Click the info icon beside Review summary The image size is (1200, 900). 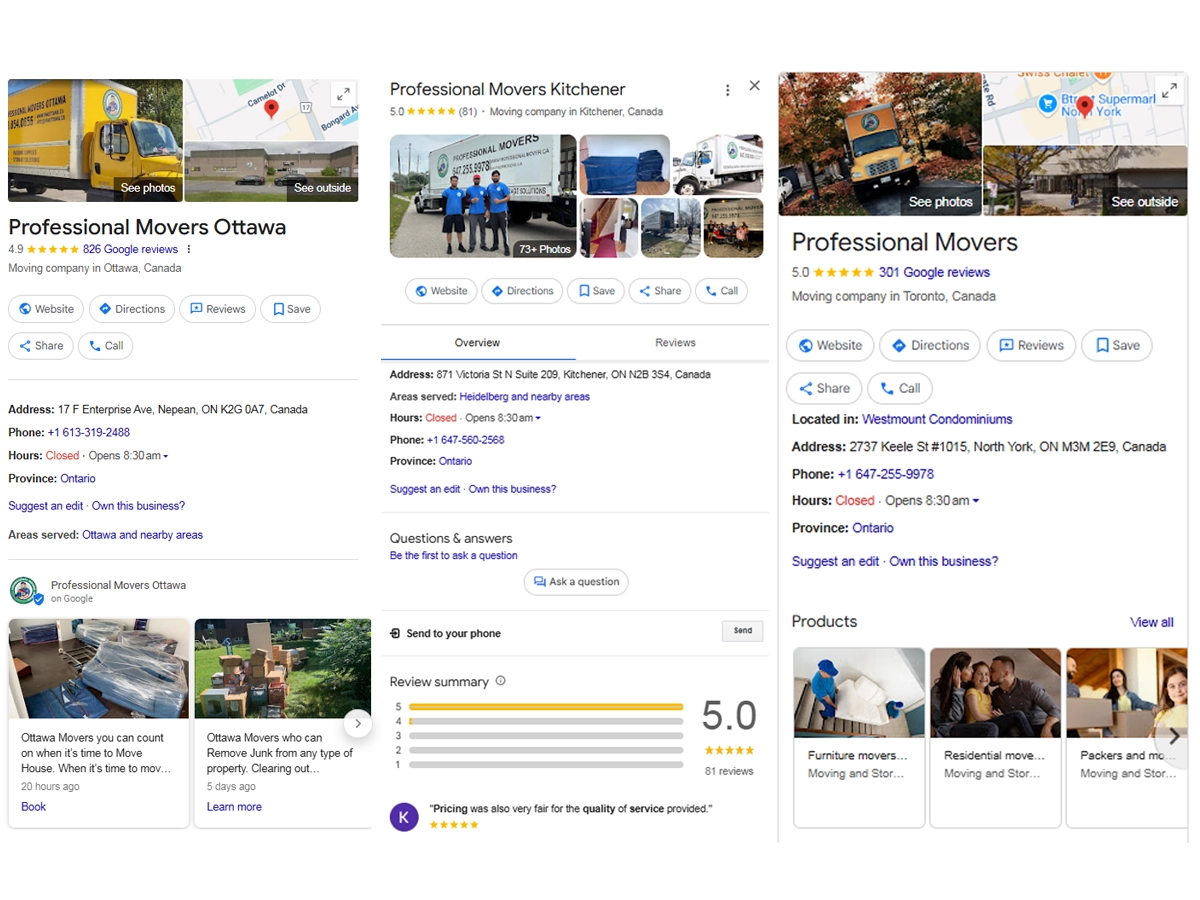(501, 681)
